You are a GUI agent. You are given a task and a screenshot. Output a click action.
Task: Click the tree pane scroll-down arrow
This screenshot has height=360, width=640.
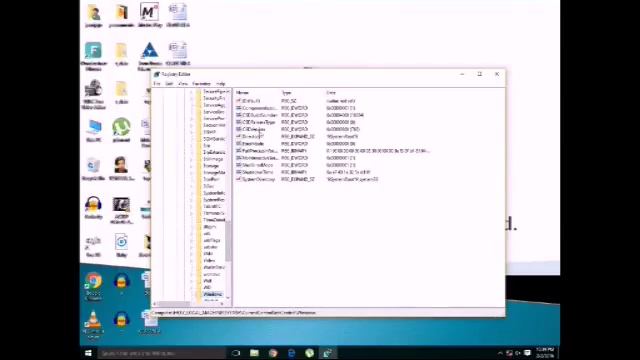[x=228, y=298]
